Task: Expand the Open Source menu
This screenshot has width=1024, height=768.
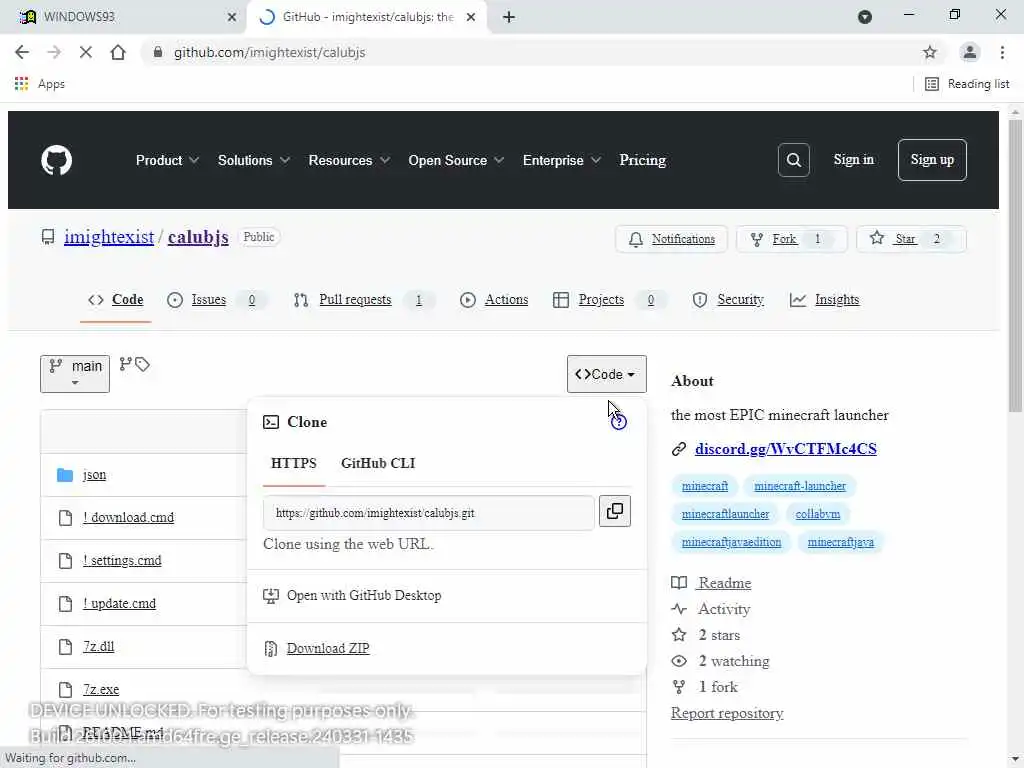Action: click(x=456, y=160)
